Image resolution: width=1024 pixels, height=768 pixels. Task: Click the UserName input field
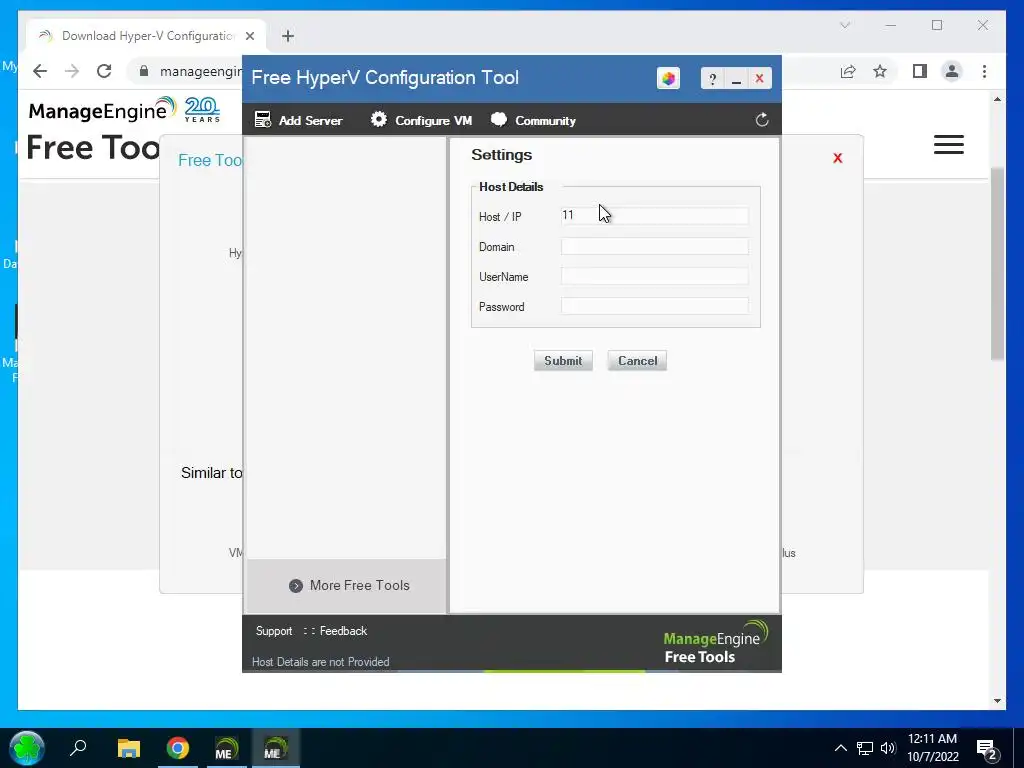point(654,276)
